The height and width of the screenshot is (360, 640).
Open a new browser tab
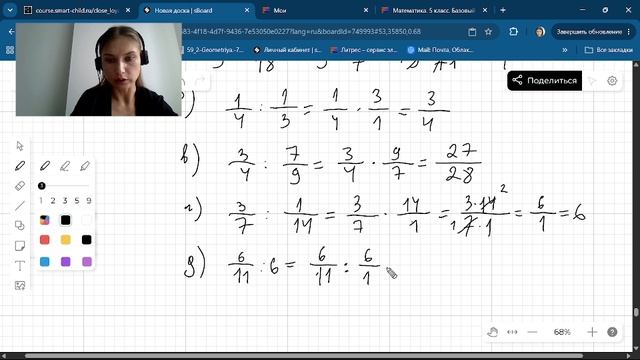(503, 10)
